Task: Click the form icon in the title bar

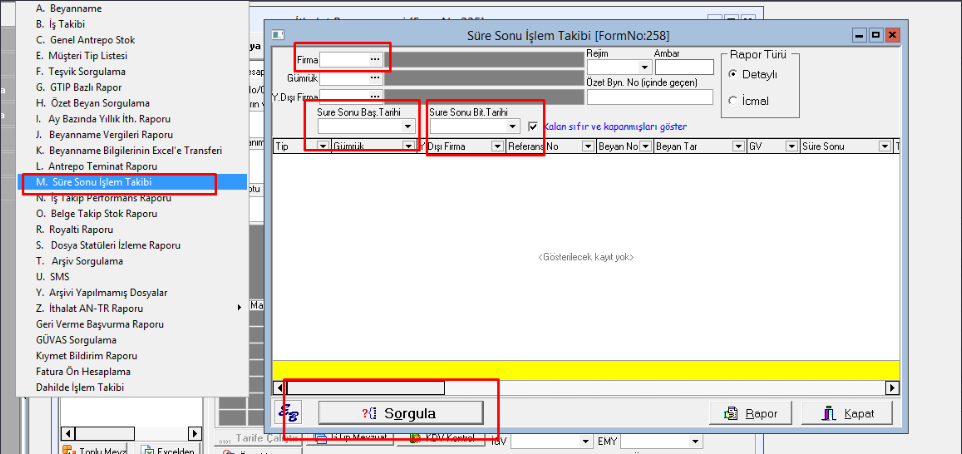Action: pyautogui.click(x=279, y=35)
